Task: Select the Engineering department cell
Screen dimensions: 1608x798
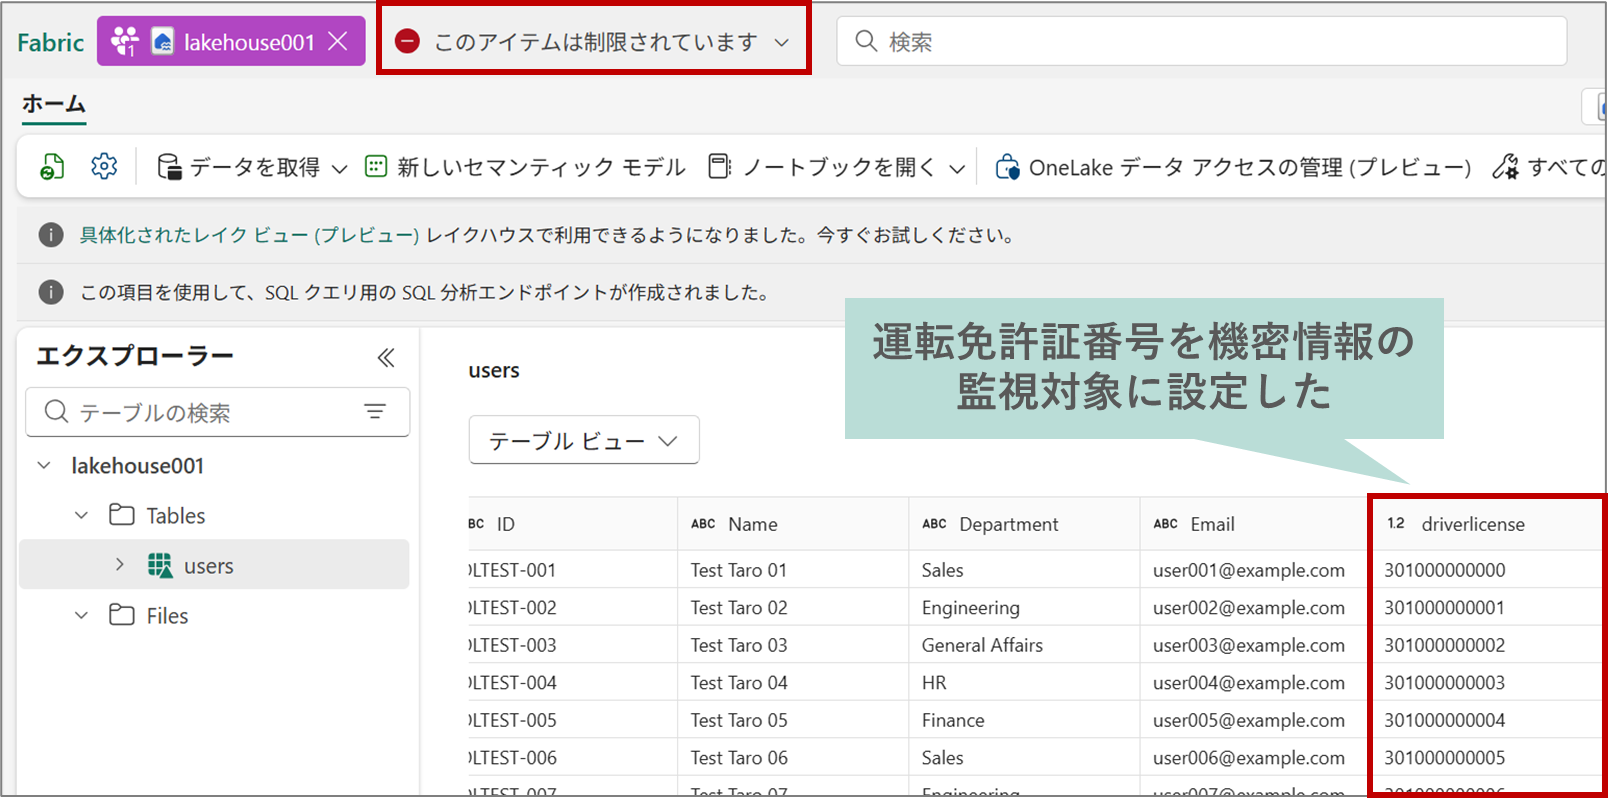Action: tap(1024, 608)
